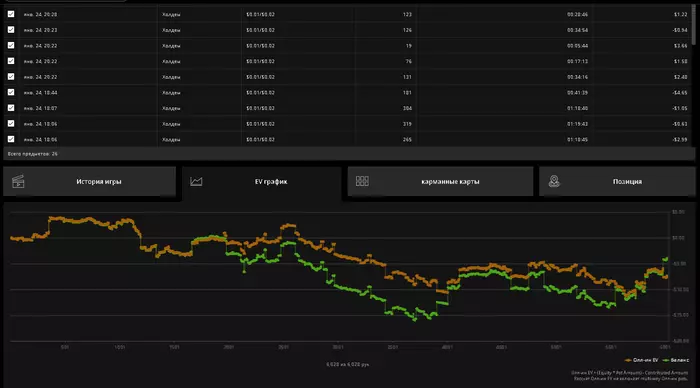Uncheck the session row with 319 hands
This screenshot has width=700, height=388.
pyautogui.click(x=11, y=124)
